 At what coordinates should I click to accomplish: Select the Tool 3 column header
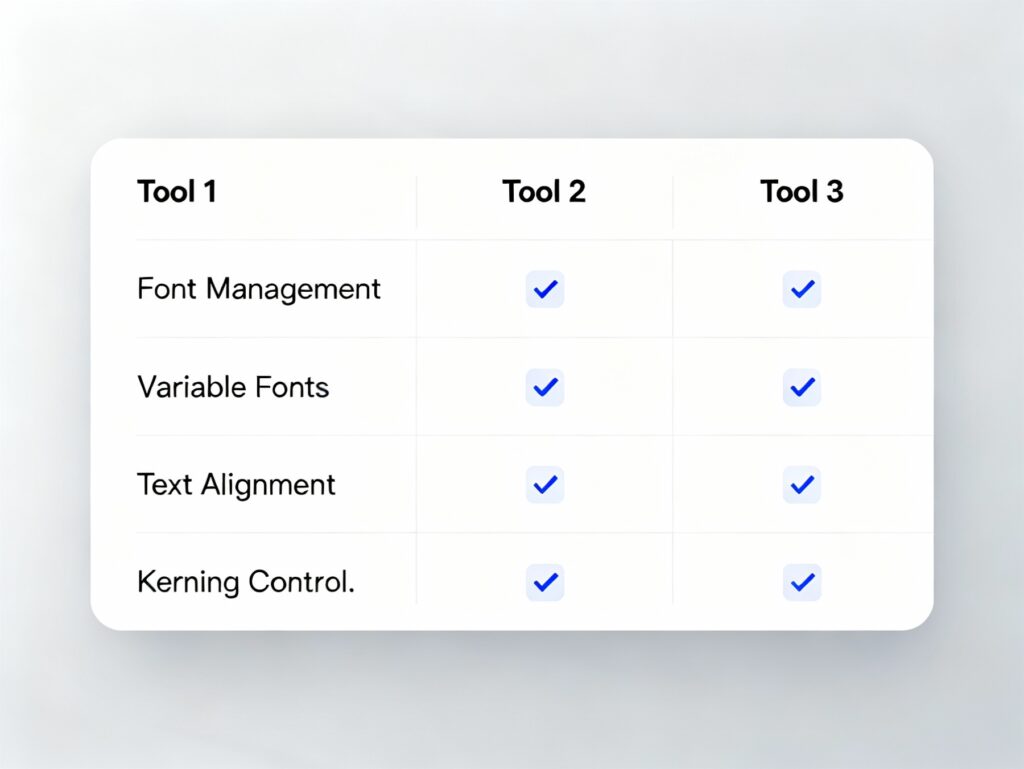coord(801,191)
